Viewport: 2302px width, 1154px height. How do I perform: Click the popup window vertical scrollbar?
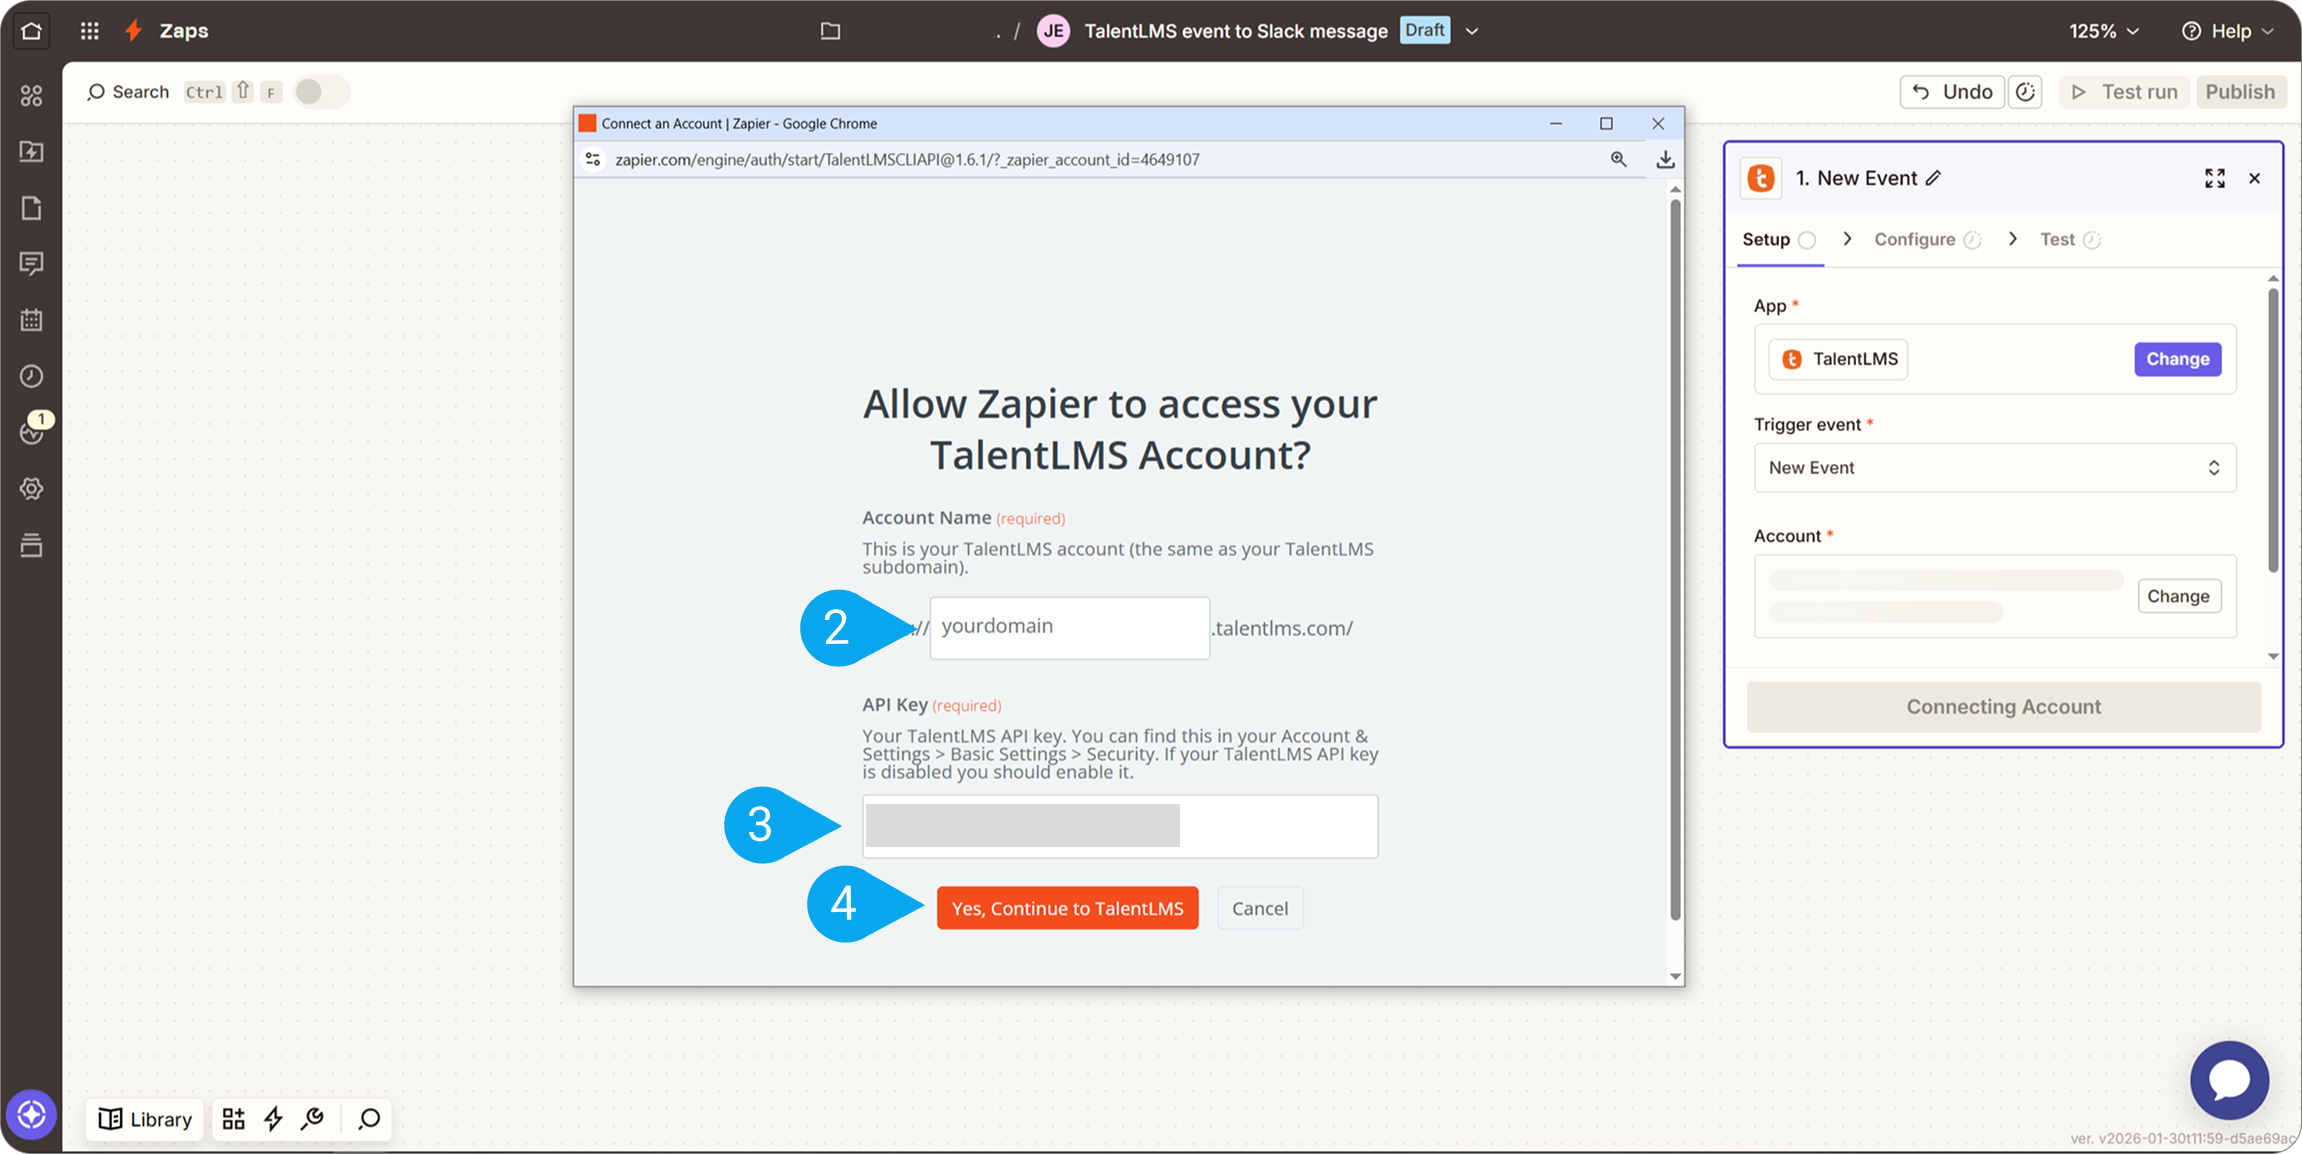[1675, 560]
